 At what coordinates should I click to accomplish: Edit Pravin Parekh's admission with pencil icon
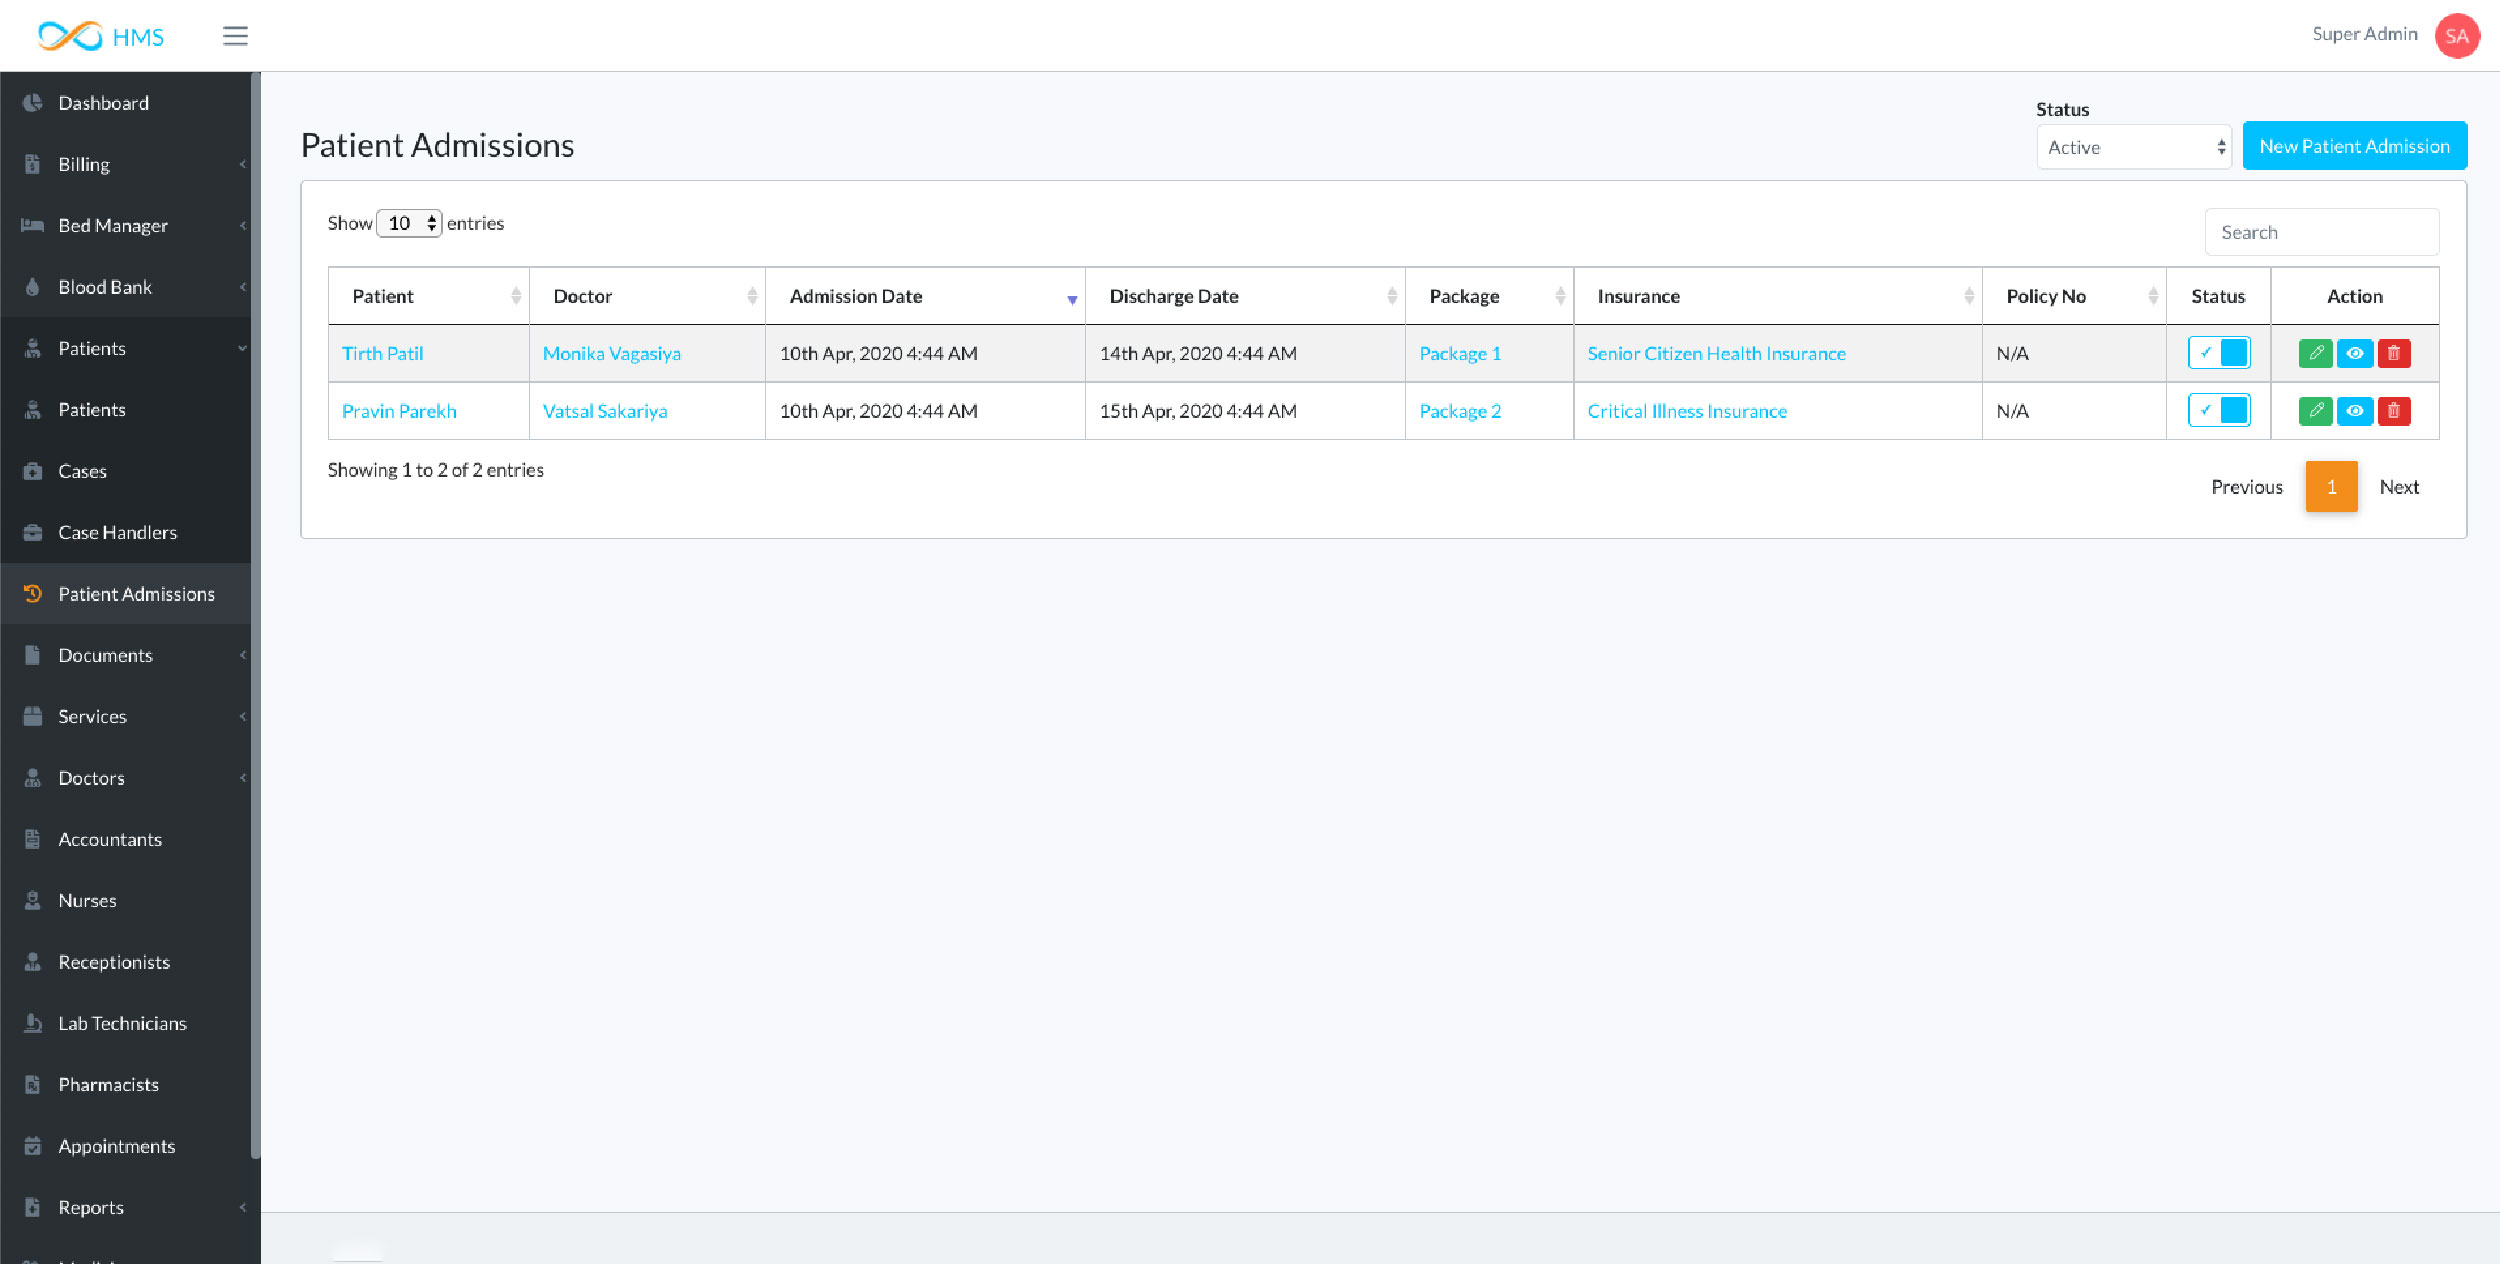(2315, 411)
